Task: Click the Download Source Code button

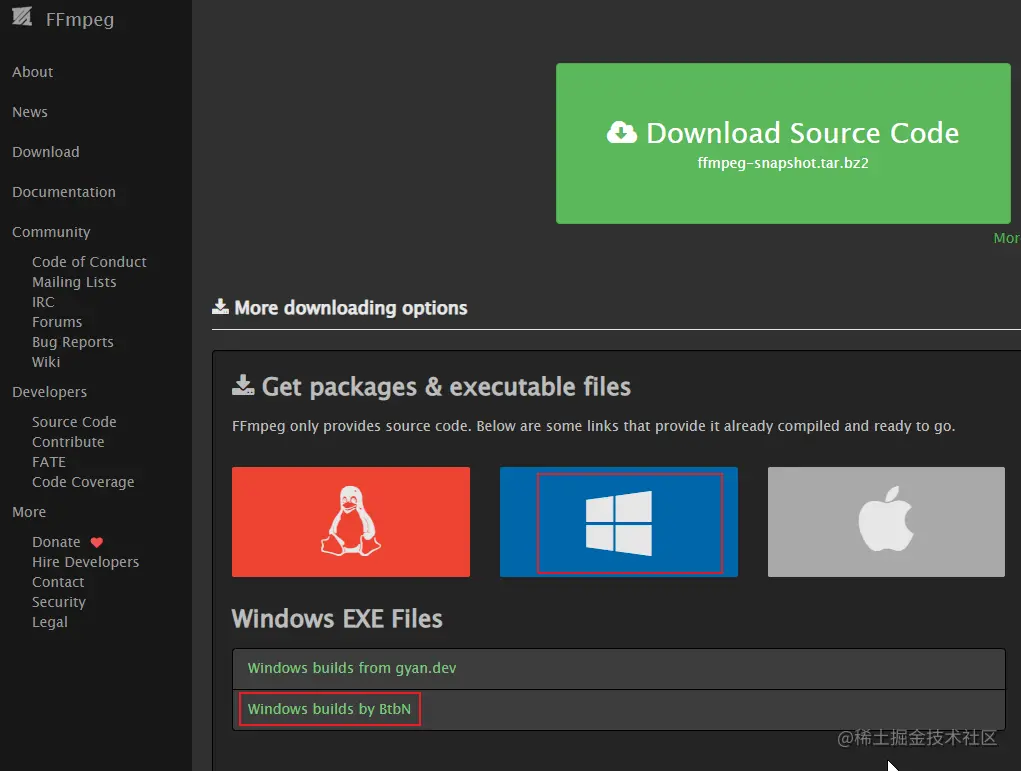Action: point(783,143)
